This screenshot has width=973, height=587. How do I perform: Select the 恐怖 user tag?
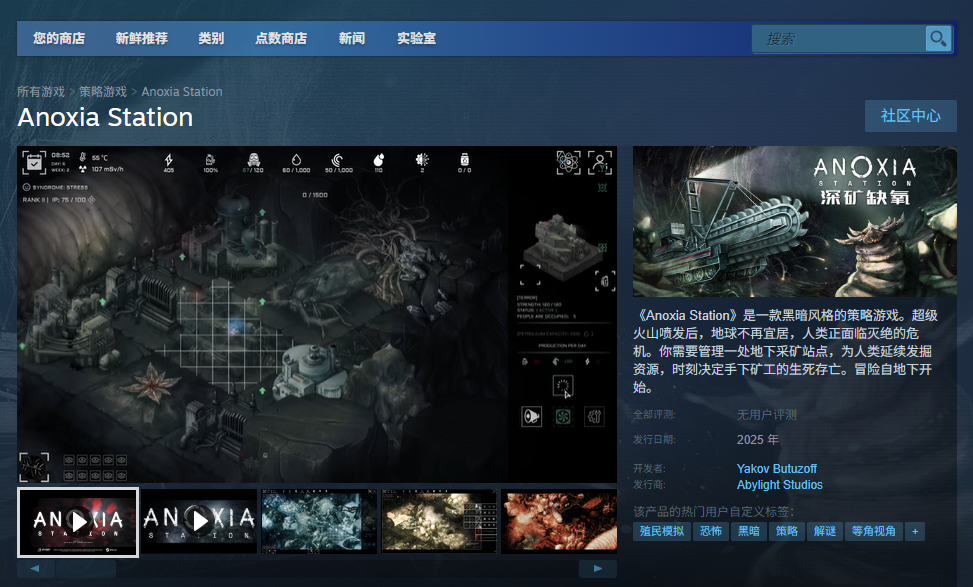tap(711, 531)
